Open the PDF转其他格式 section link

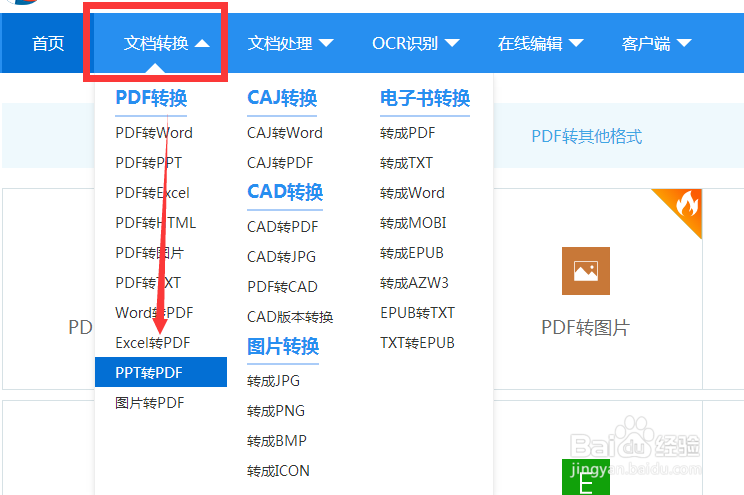(586, 137)
